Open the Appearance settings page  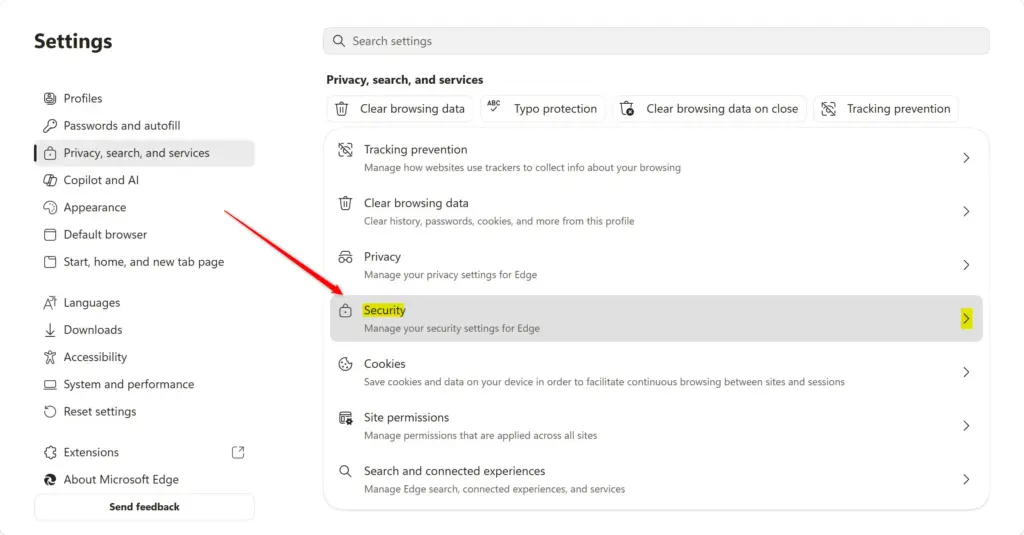tap(144, 207)
